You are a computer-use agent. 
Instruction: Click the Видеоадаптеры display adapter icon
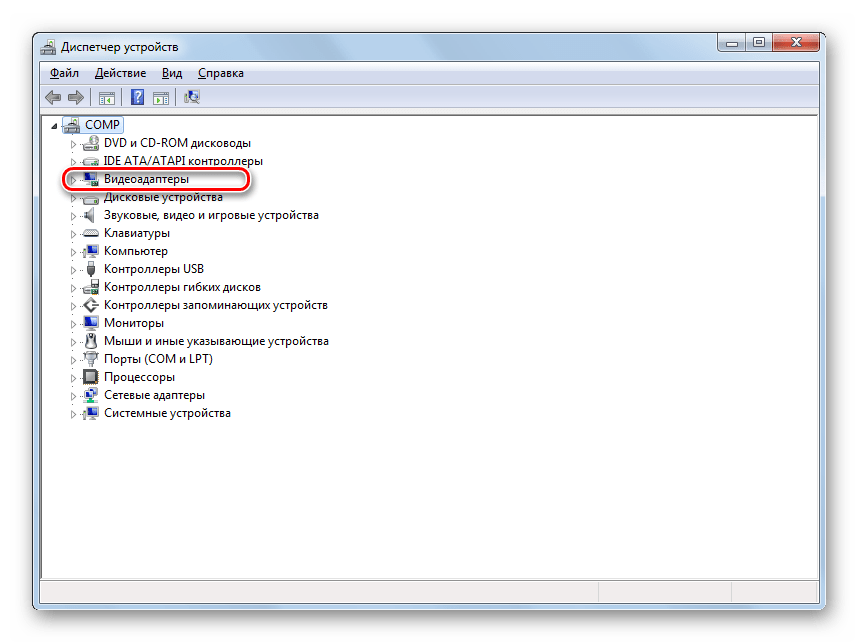pyautogui.click(x=91, y=179)
